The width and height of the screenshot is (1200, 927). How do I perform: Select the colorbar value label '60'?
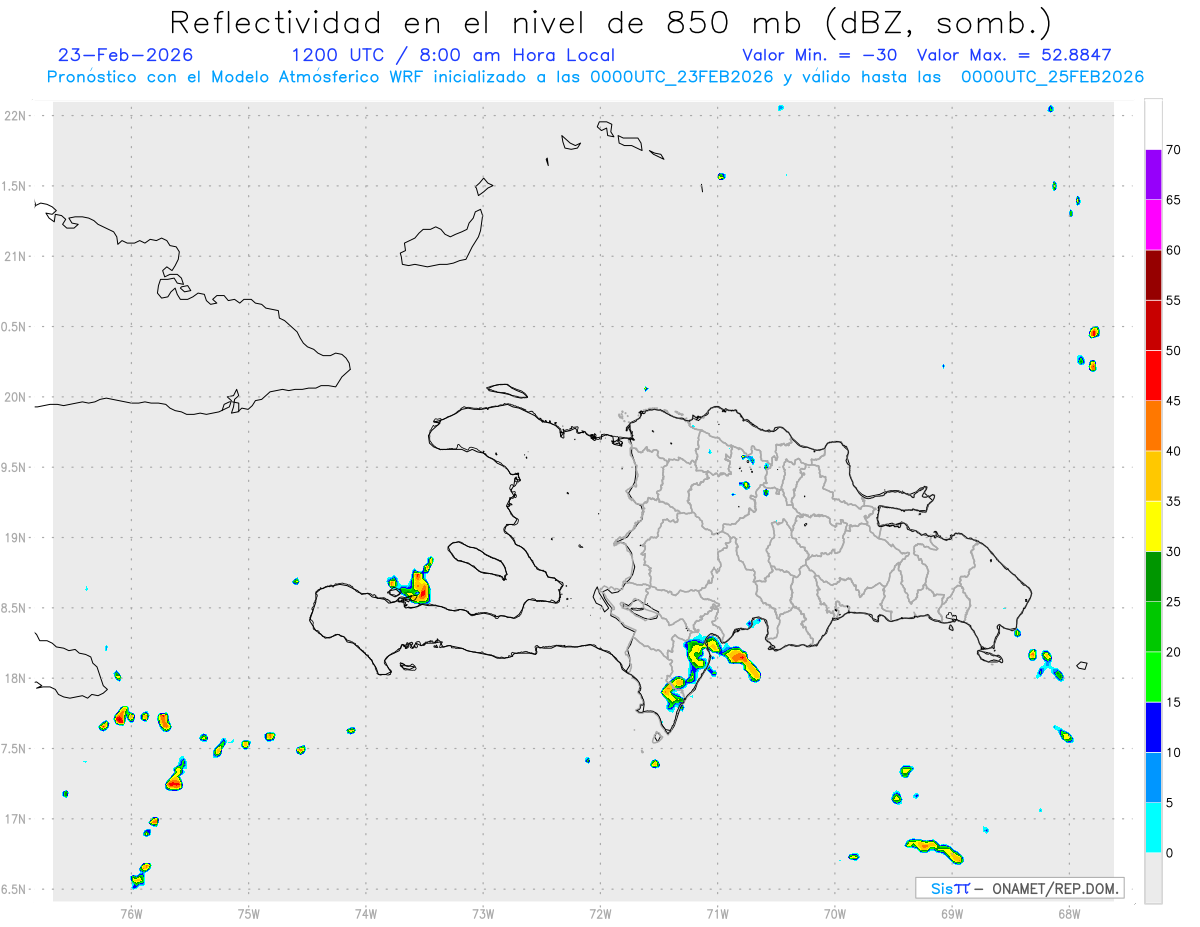(1173, 250)
